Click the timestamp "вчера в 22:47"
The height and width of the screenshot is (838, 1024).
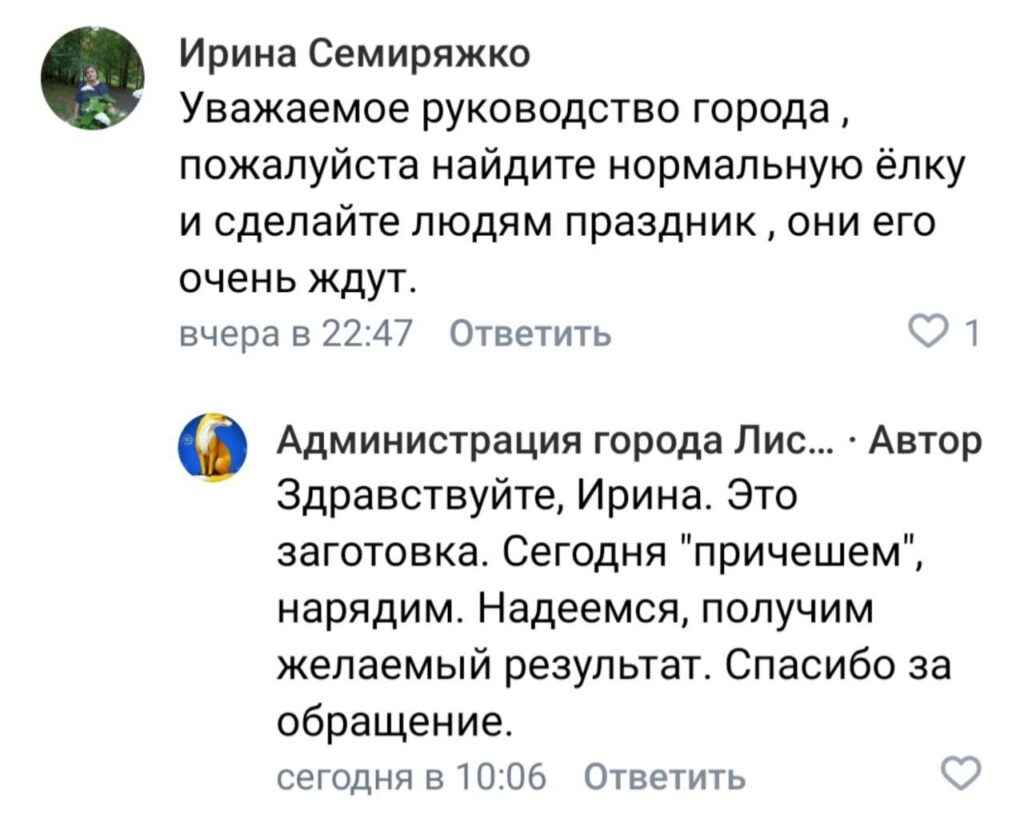291,330
